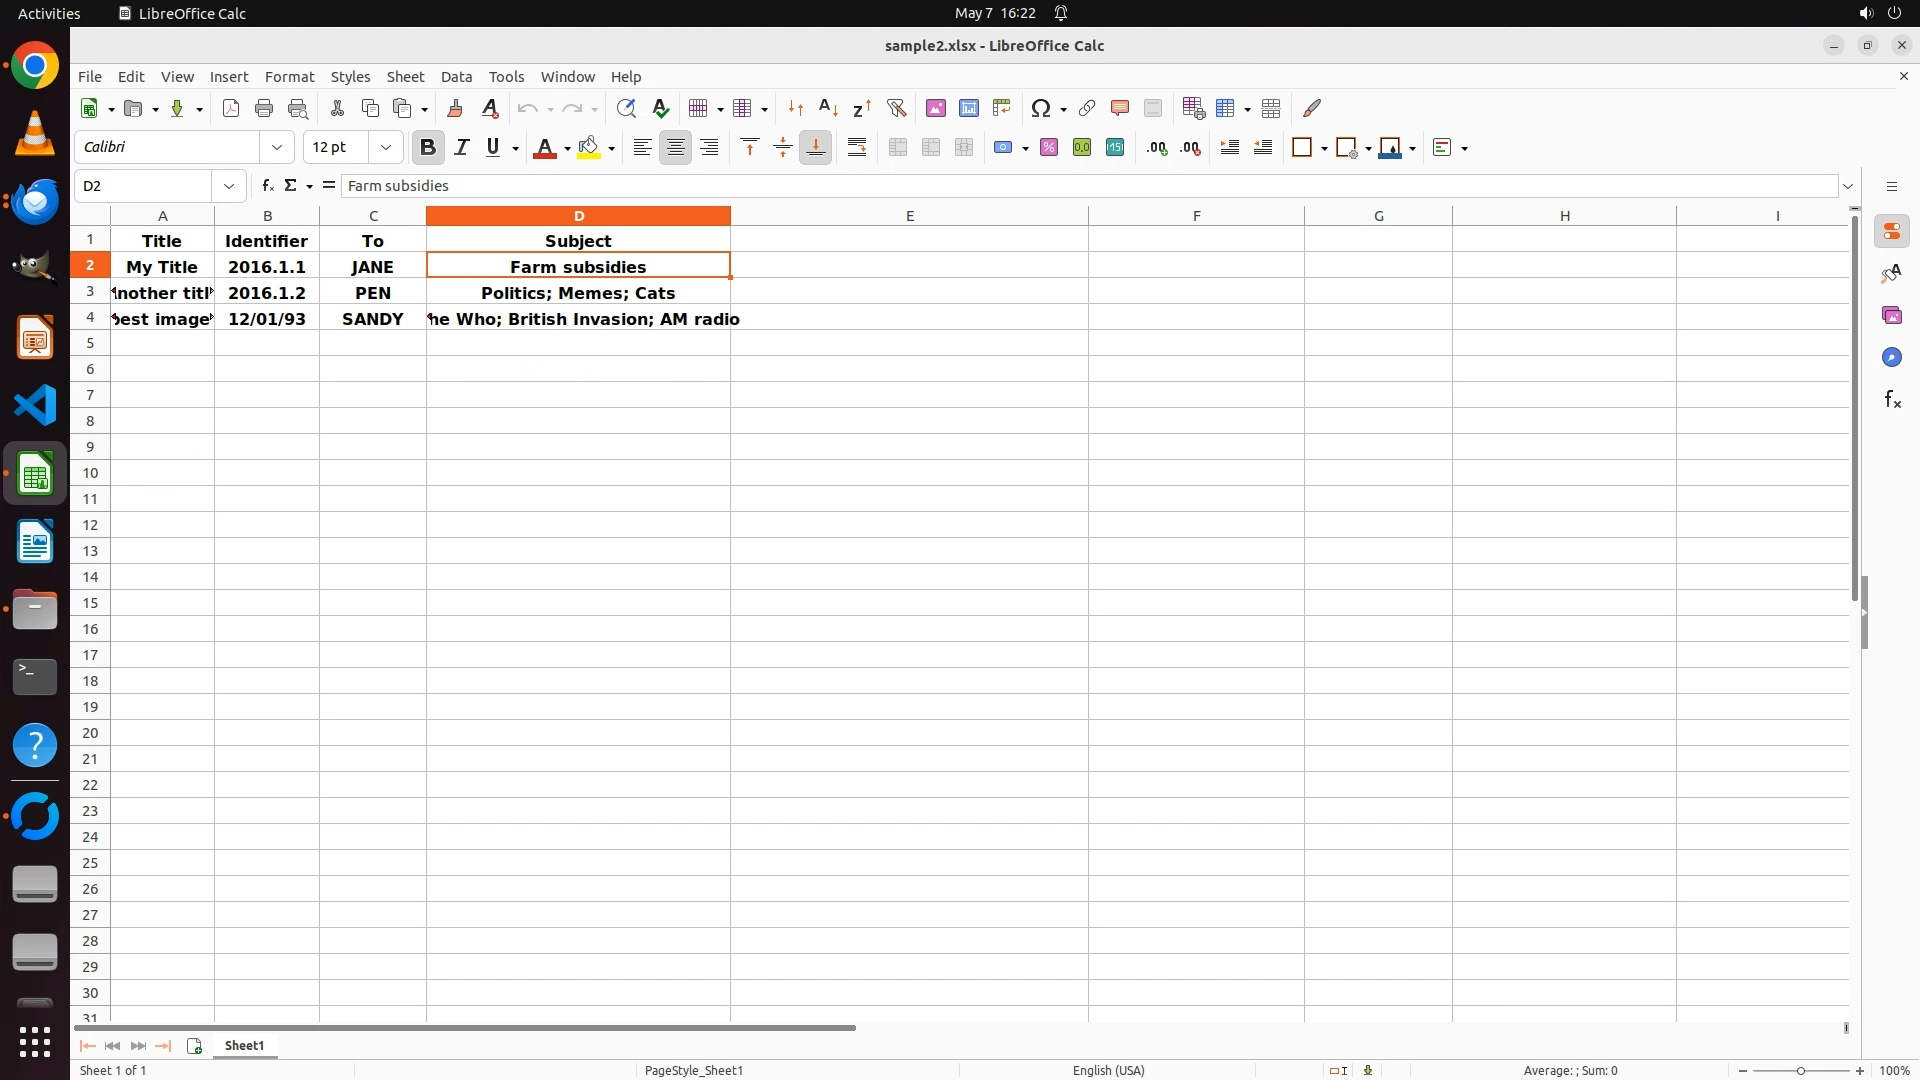The width and height of the screenshot is (1920, 1080).
Task: Open the Data menu
Action: point(456,76)
